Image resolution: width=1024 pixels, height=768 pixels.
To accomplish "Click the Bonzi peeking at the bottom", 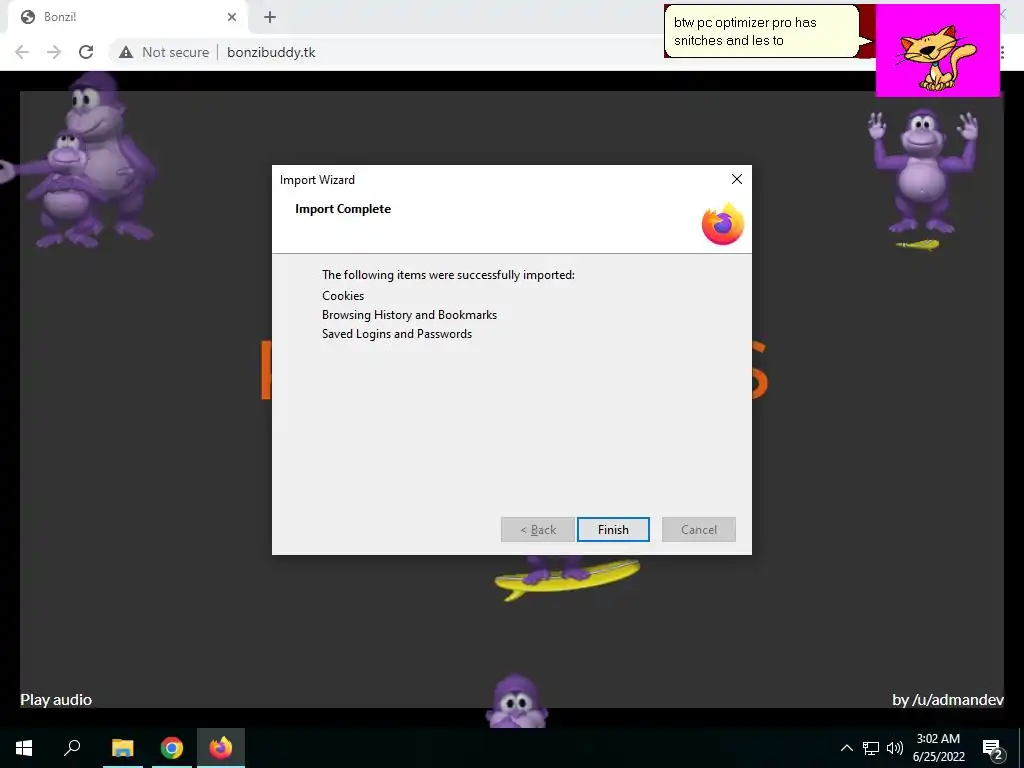I will (516, 700).
